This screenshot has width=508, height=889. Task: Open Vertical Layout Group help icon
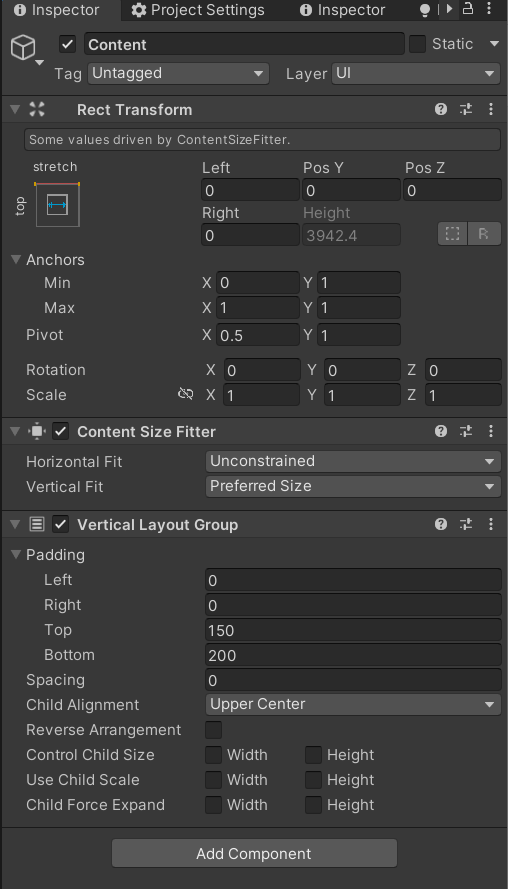[x=441, y=524]
